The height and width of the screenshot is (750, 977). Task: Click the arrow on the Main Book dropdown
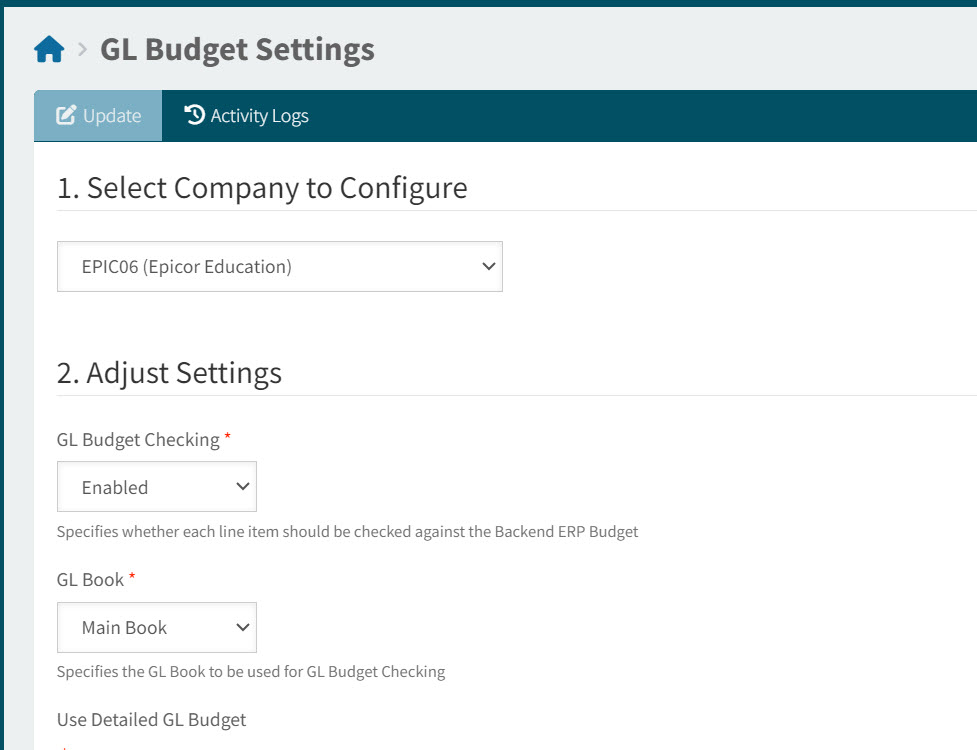click(242, 627)
